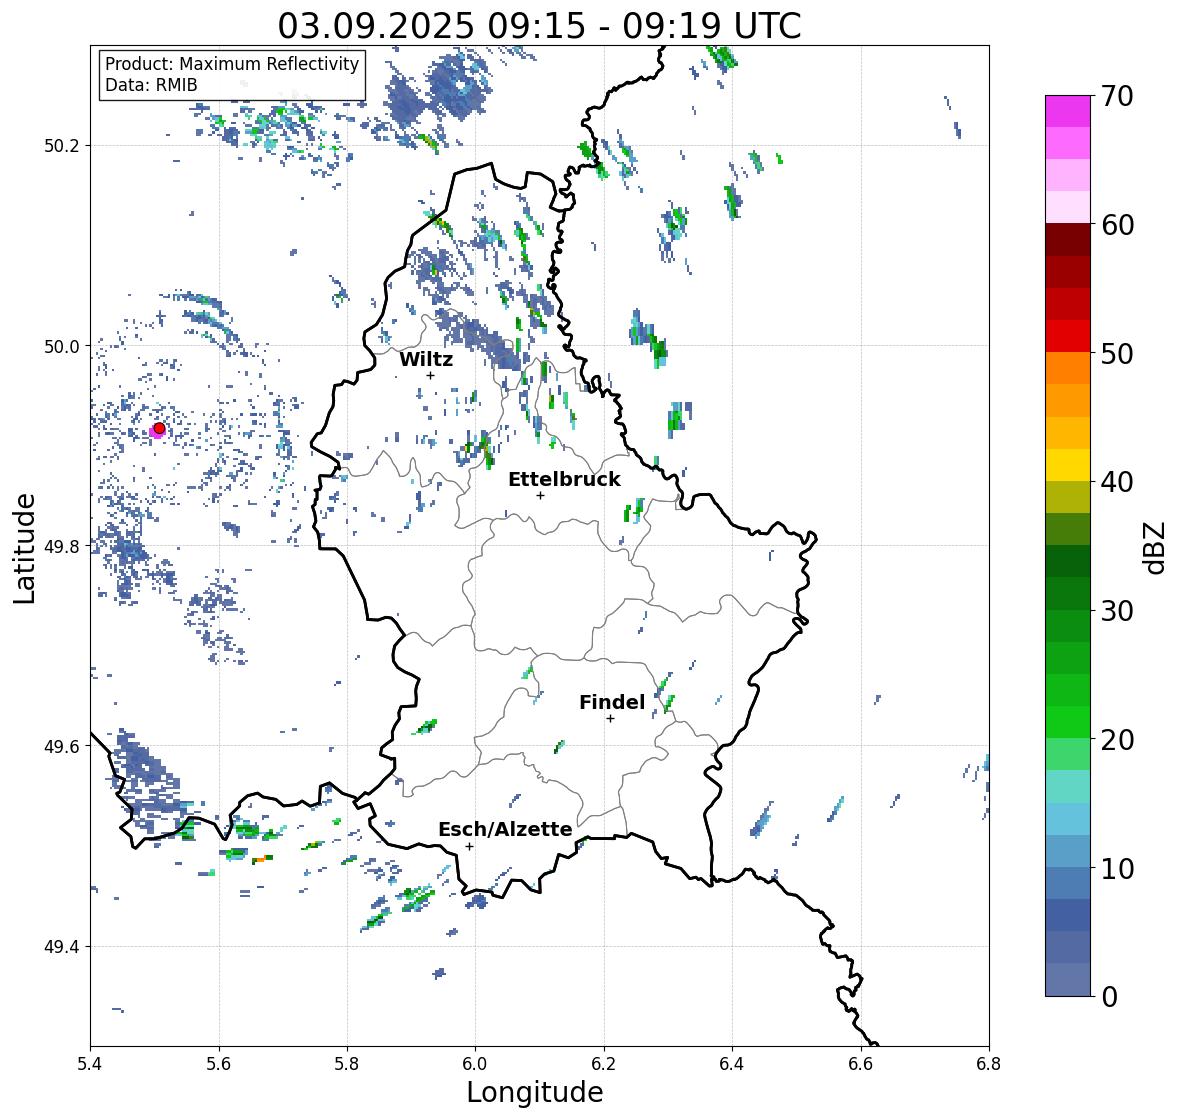Click the plus marker below Ettelbruck
Viewport: 1179px width, 1117px height.
coord(540,495)
